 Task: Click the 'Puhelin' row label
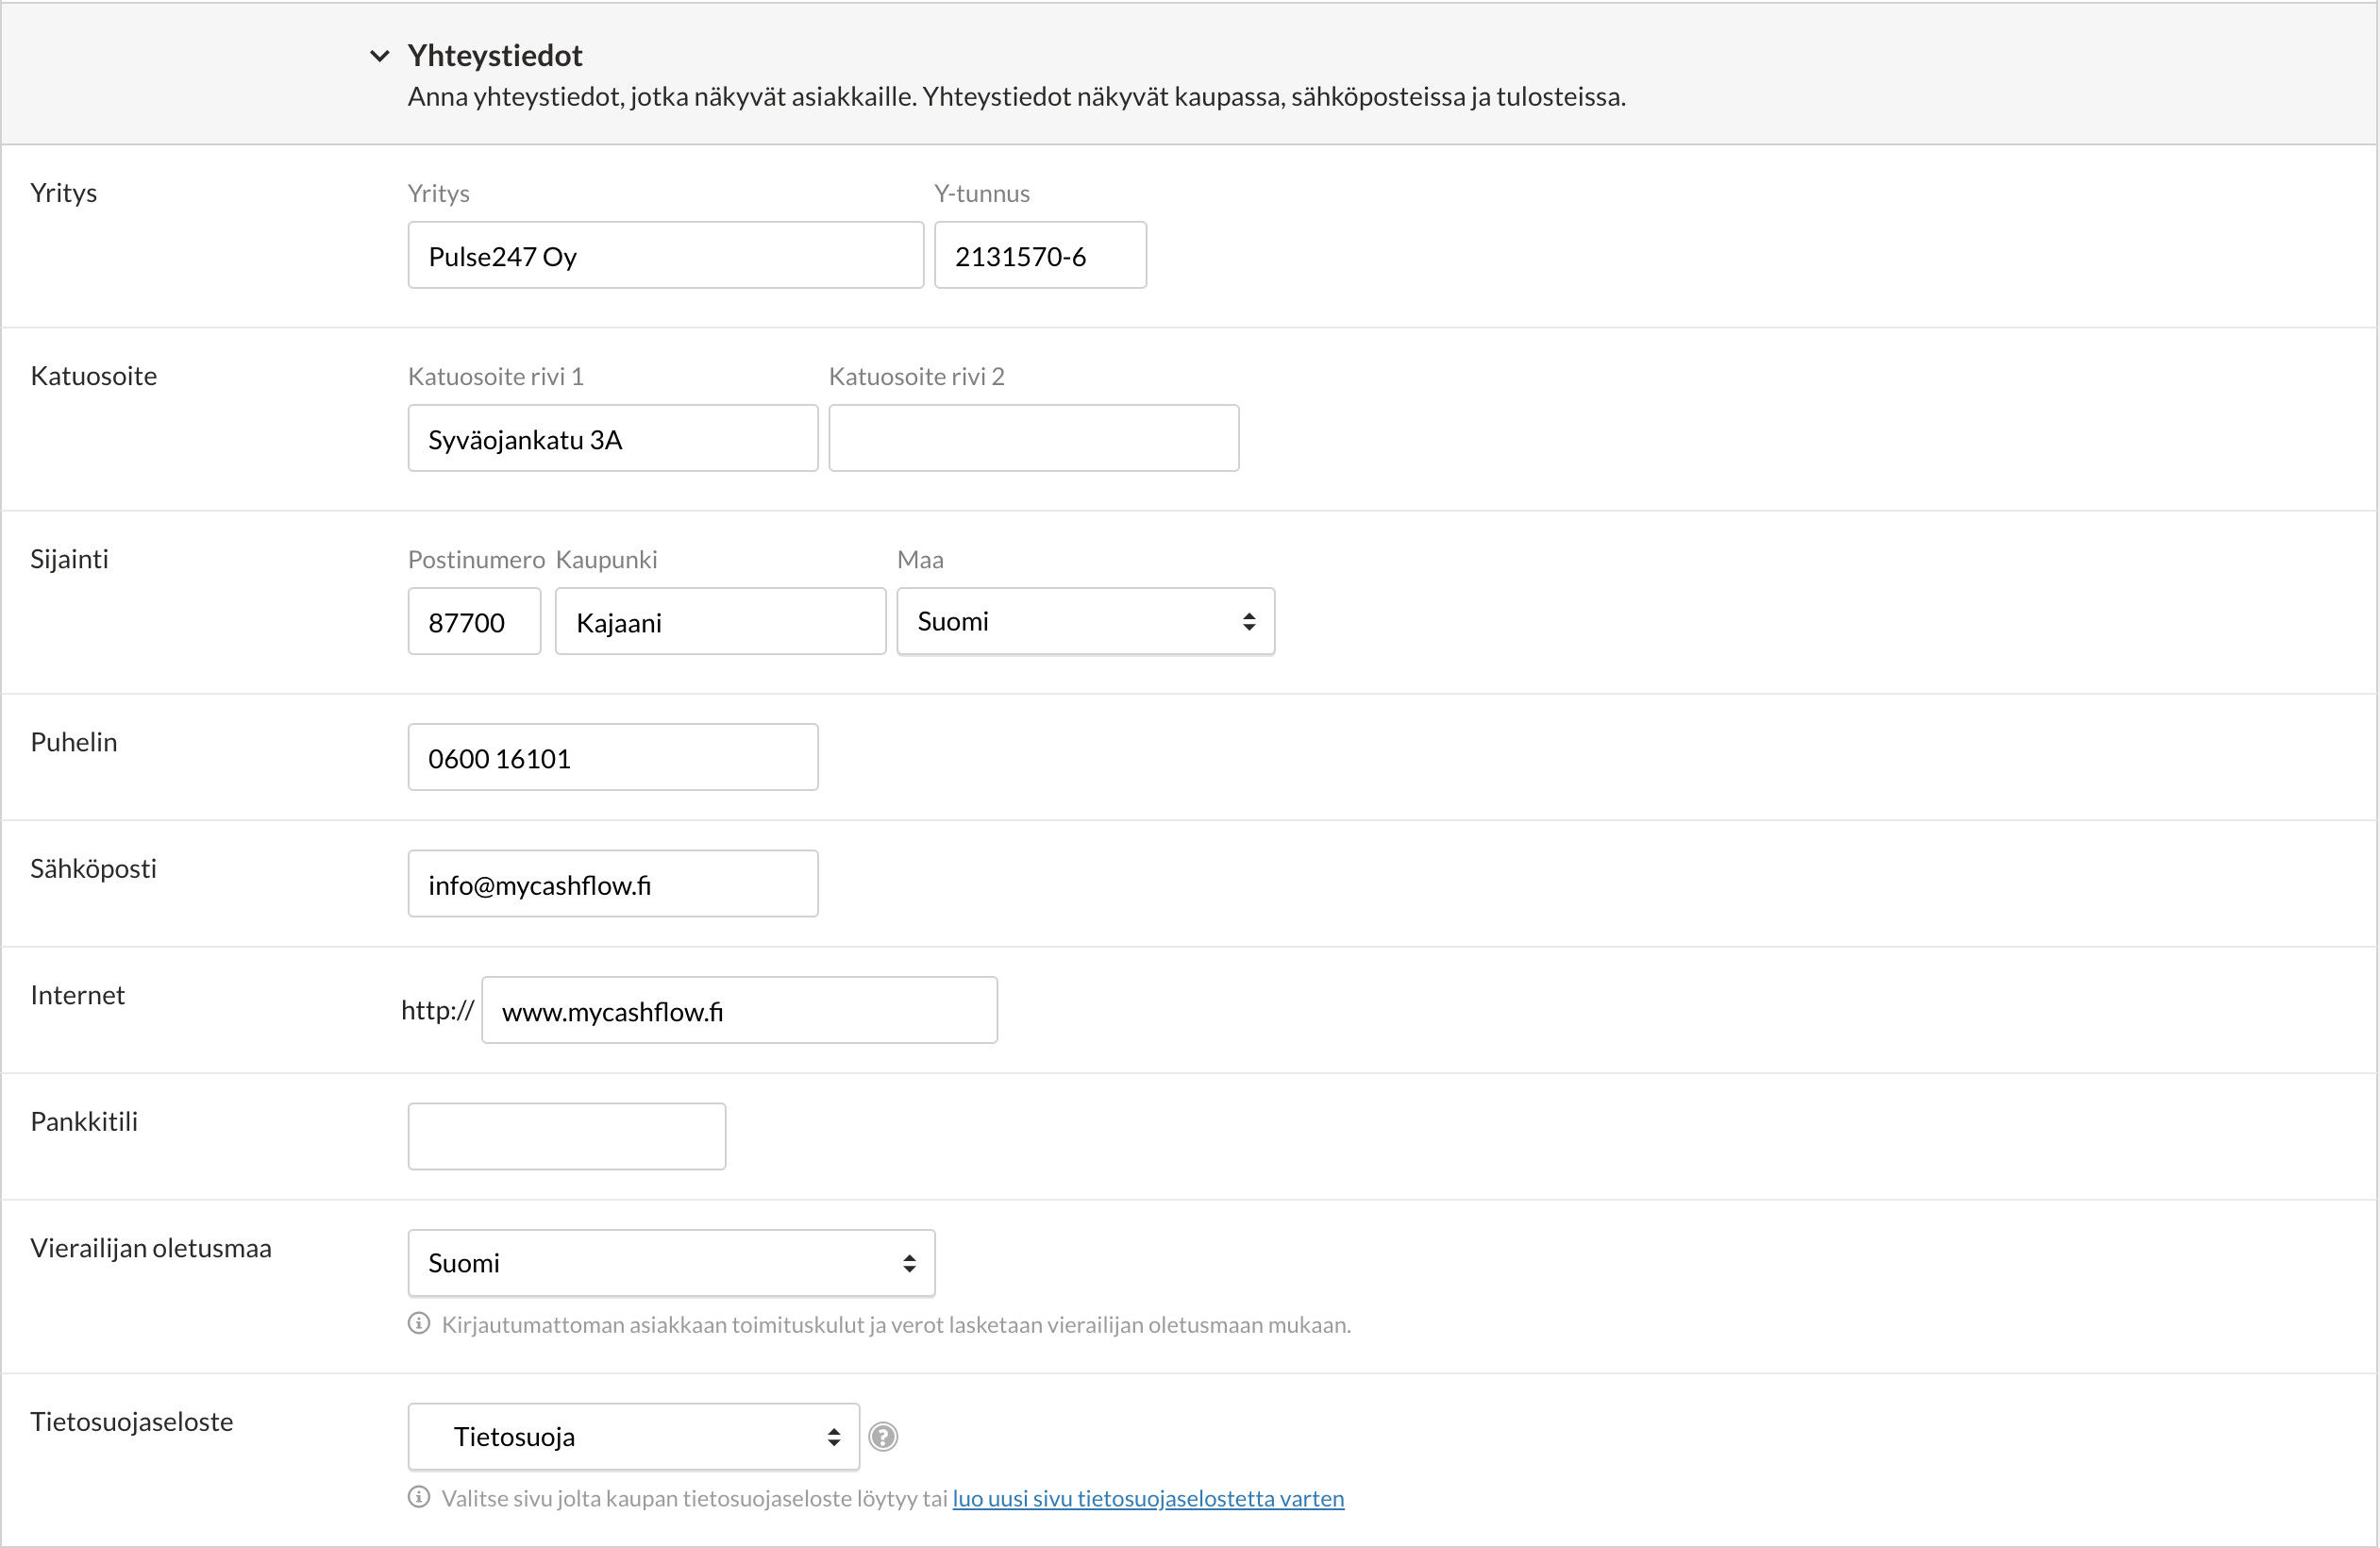(73, 742)
